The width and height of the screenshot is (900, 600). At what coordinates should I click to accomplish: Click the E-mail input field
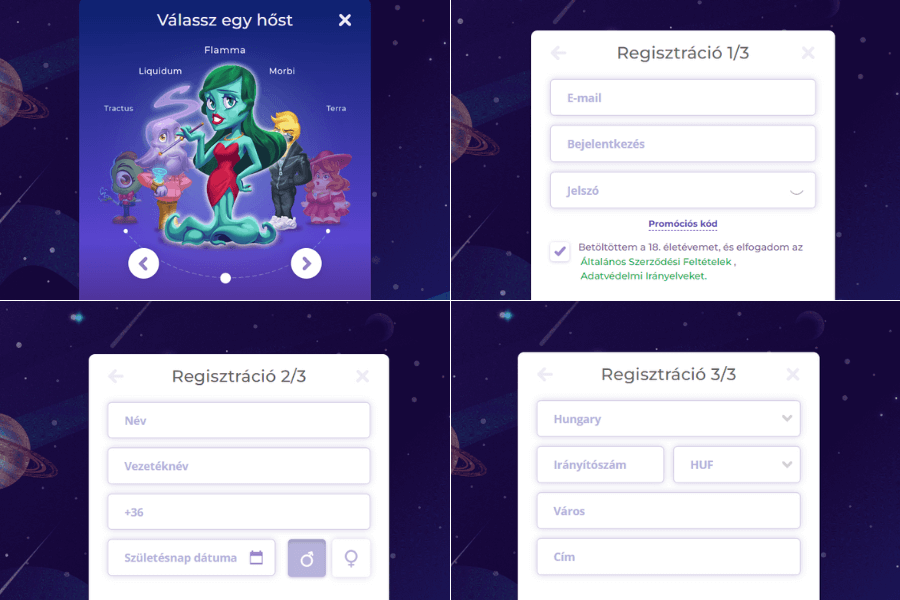point(682,98)
